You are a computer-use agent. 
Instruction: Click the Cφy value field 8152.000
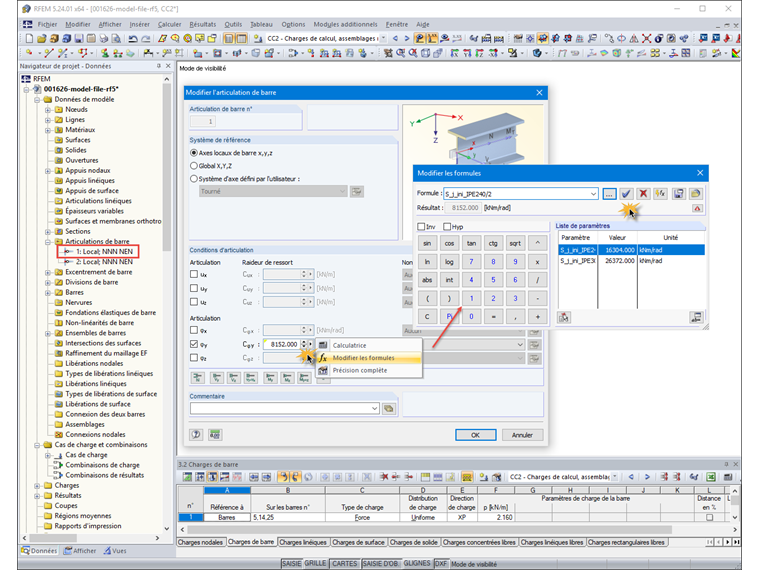point(282,344)
